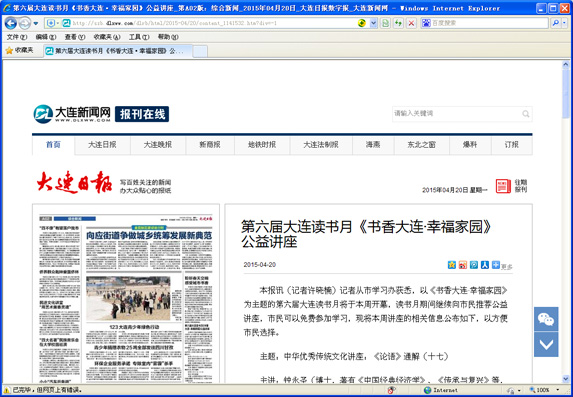Open the 收藏夹(A) menu

pyautogui.click(x=107, y=37)
